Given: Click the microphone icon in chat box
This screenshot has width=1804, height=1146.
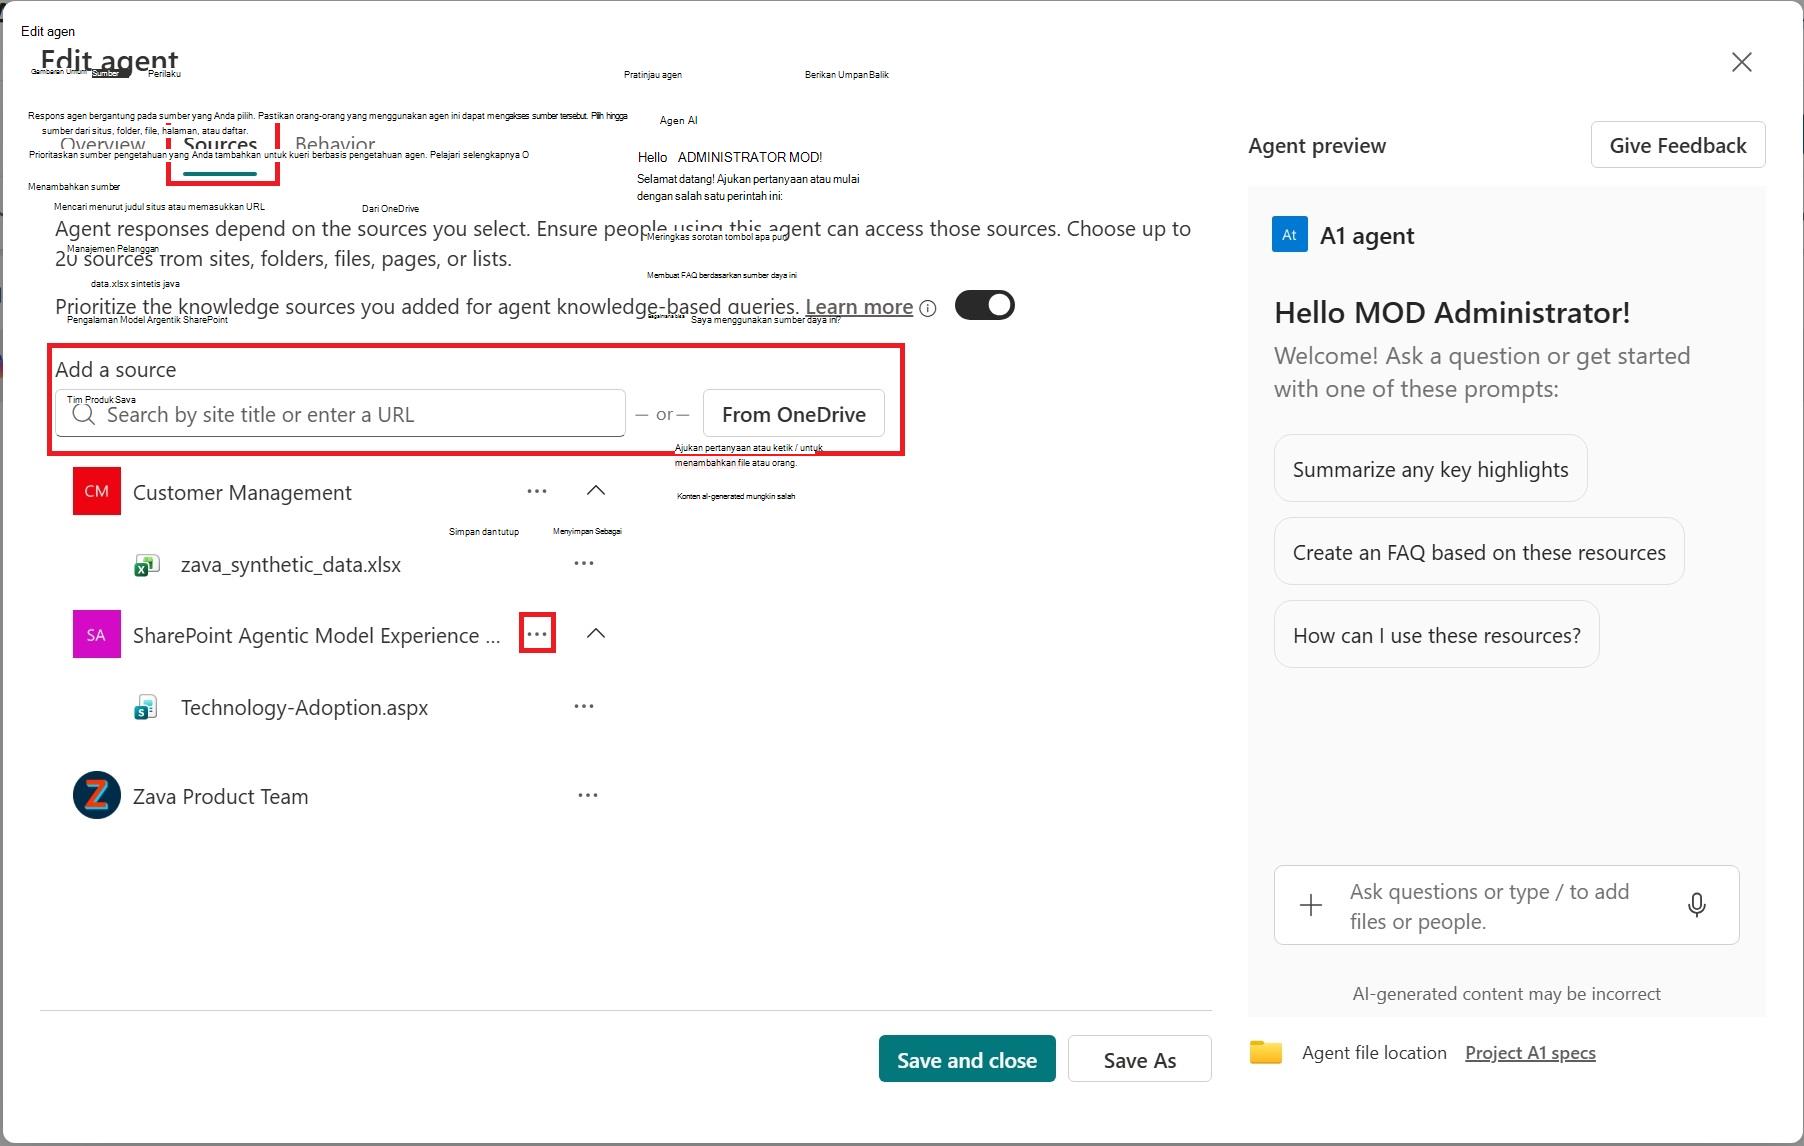Looking at the screenshot, I should click(x=1696, y=905).
